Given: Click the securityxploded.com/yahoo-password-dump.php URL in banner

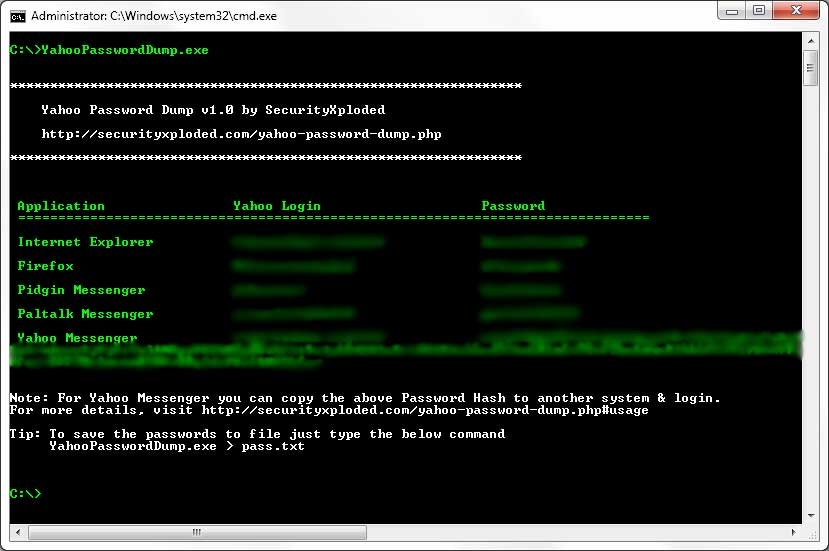Looking at the screenshot, I should (x=241, y=134).
